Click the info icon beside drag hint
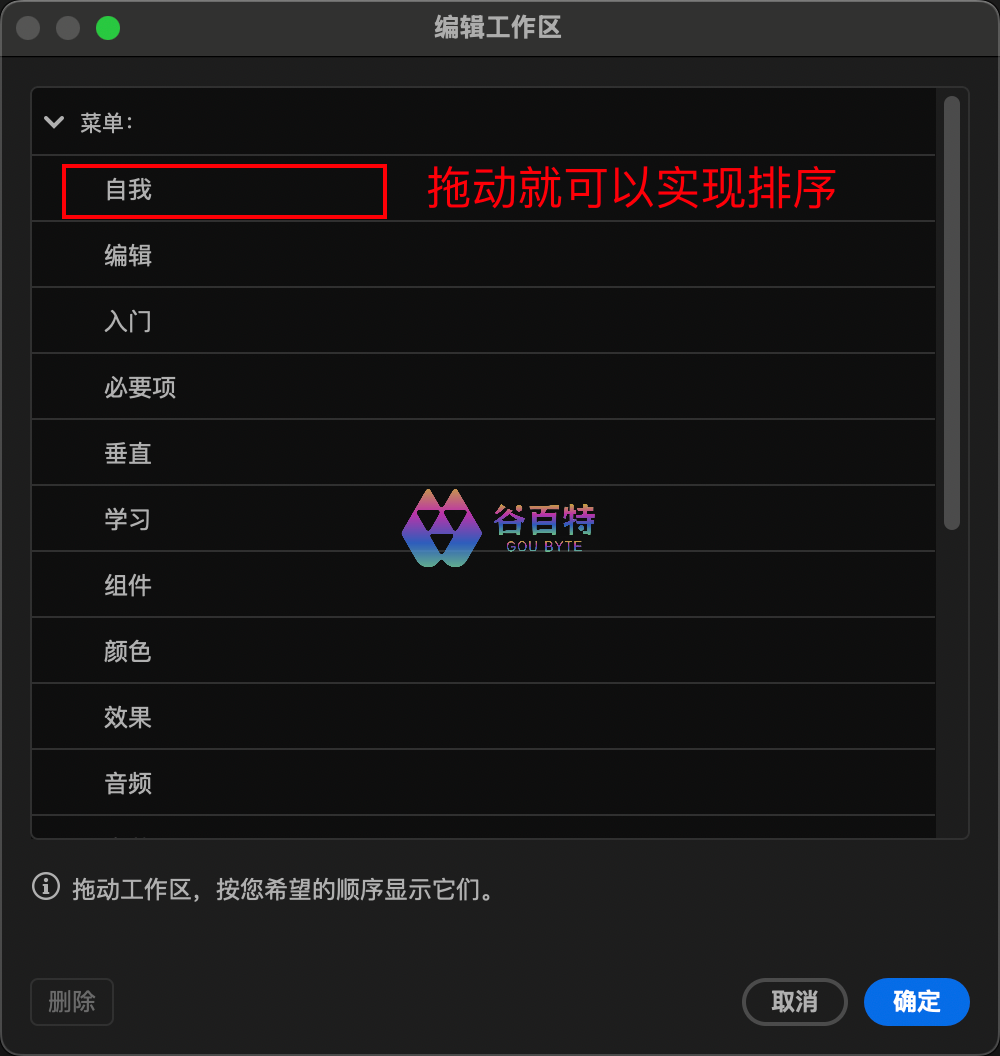The width and height of the screenshot is (1000, 1056). (x=46, y=887)
